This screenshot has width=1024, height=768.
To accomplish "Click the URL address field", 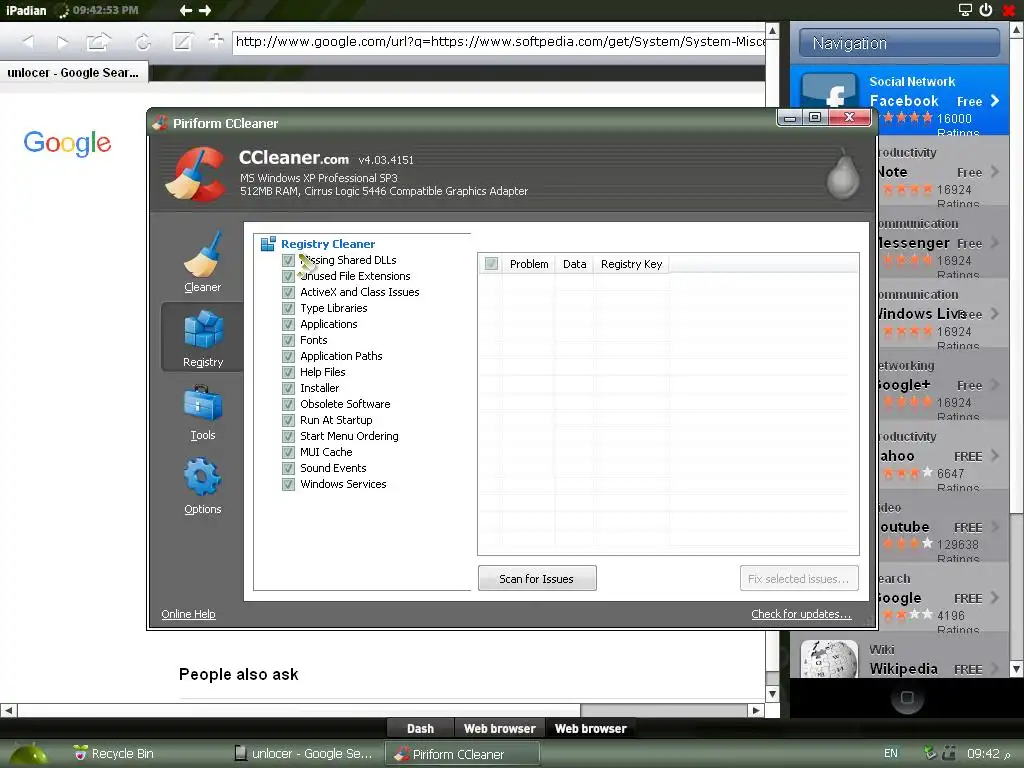I will (499, 42).
